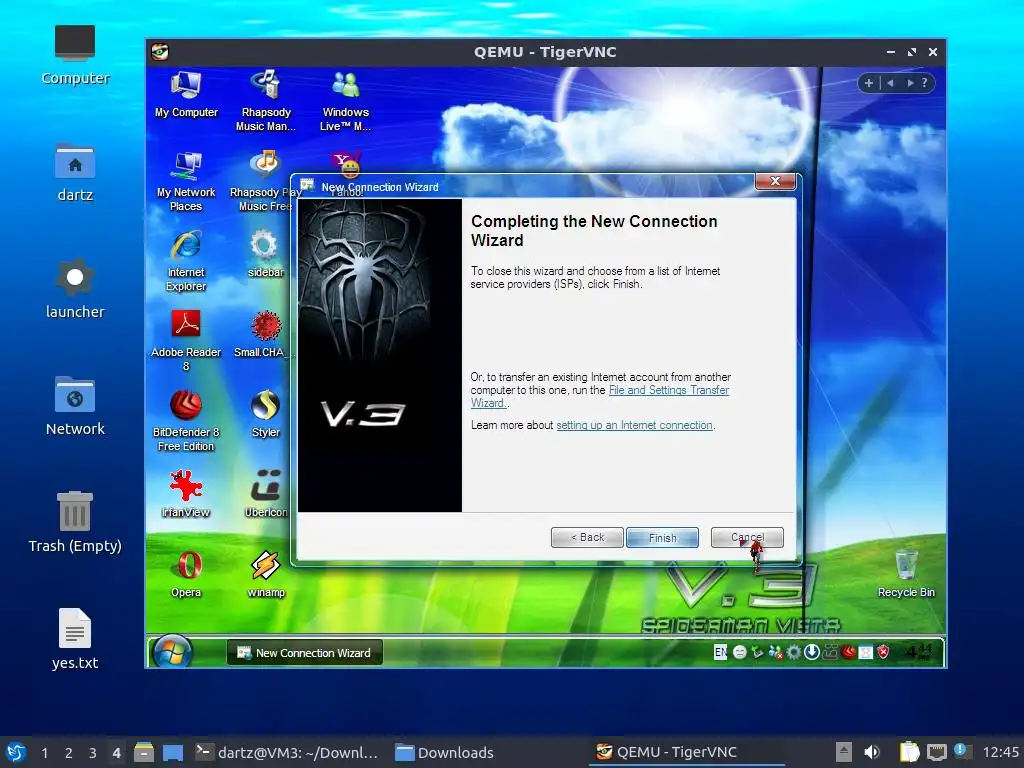Click the Finish button in the wizard

[x=662, y=537]
